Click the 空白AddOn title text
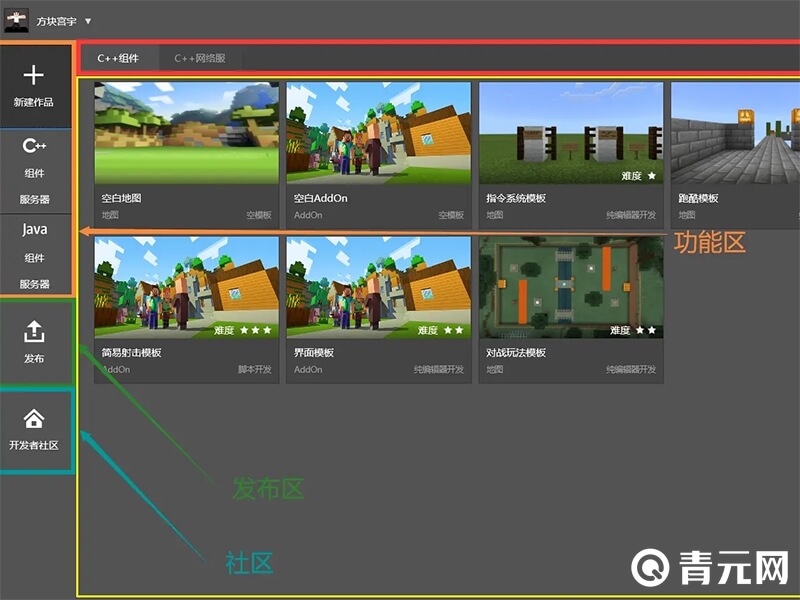Viewport: 800px width, 600px height. click(x=320, y=198)
